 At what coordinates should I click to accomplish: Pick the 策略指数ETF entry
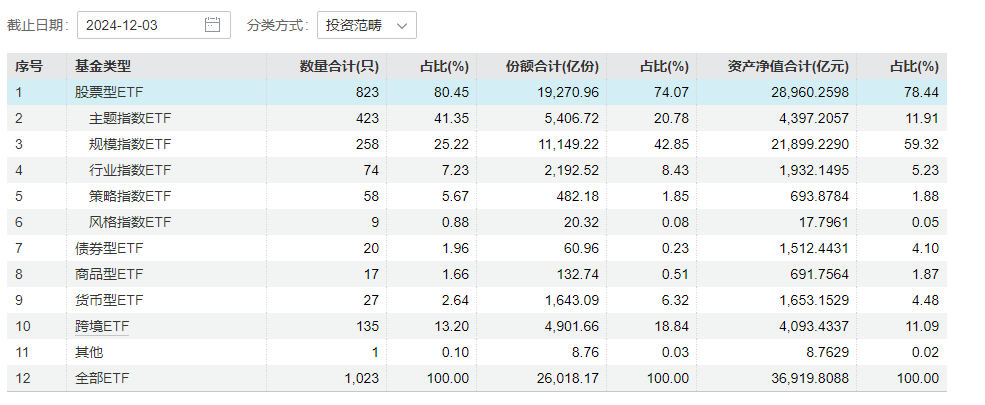tap(130, 196)
